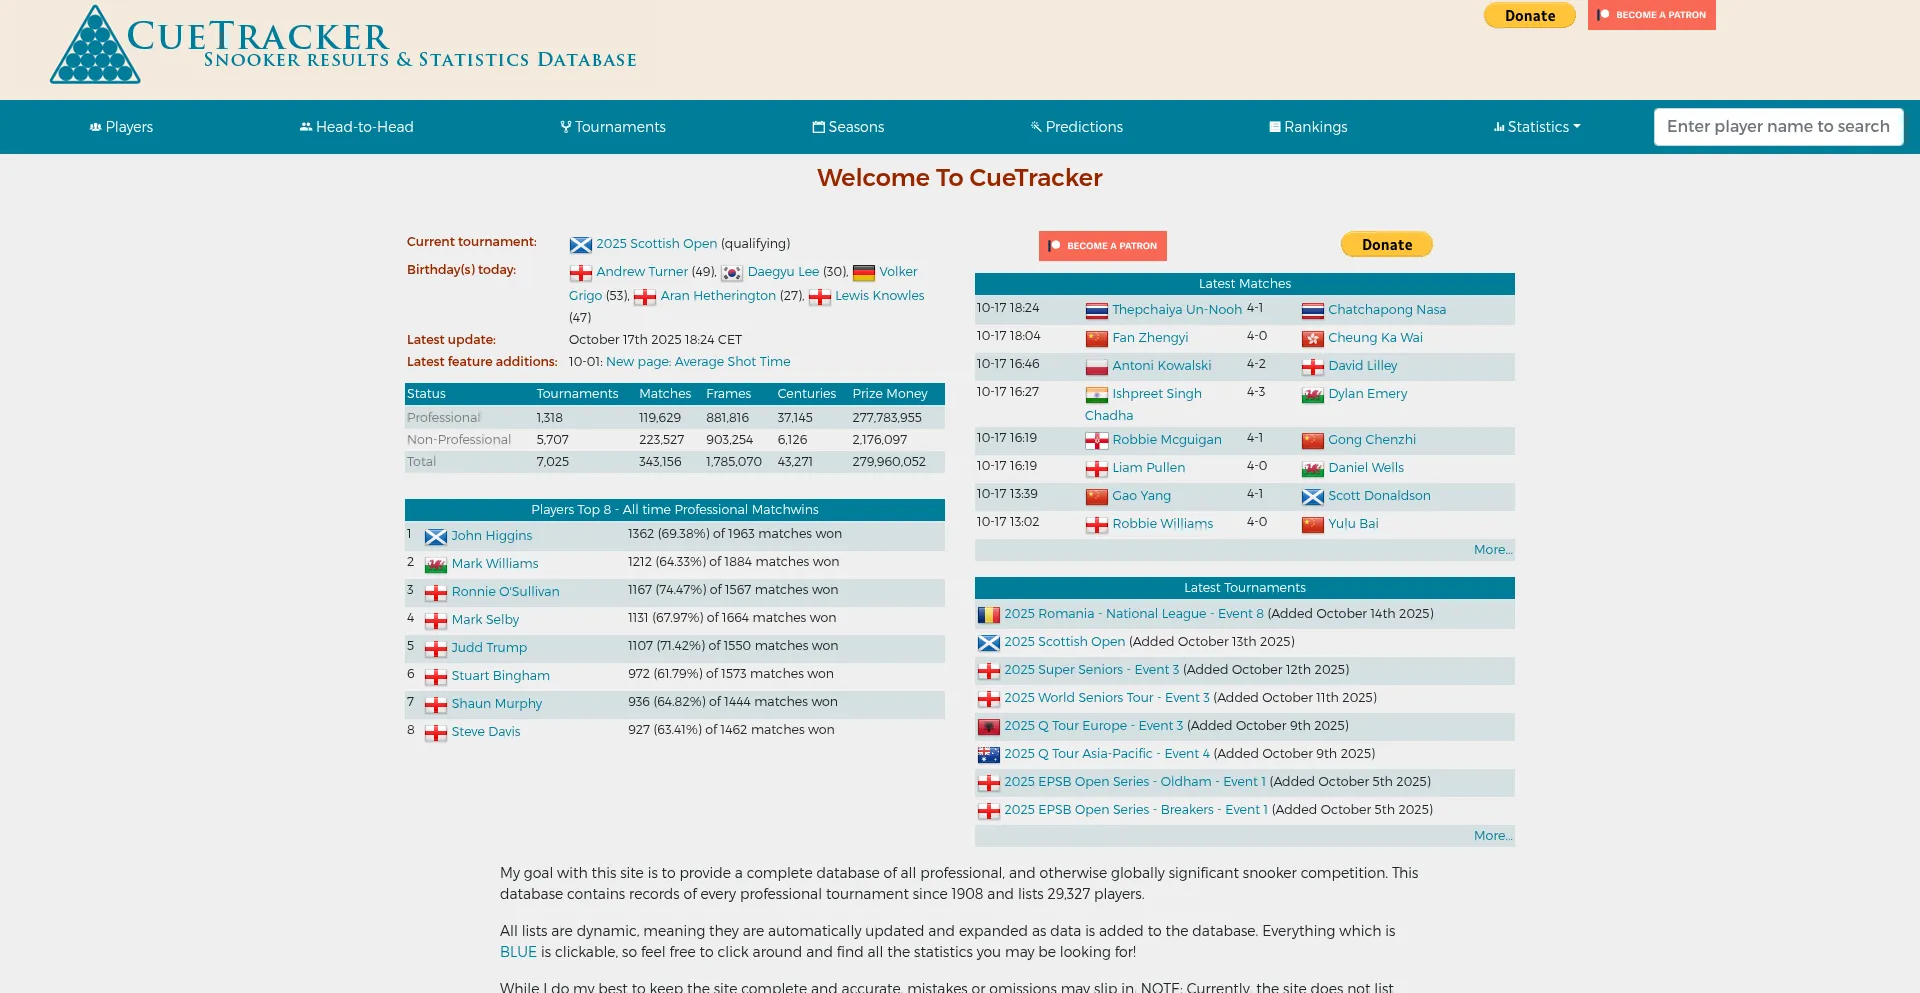
Task: Click the Wales flag beside Mark Williams
Action: tap(436, 565)
